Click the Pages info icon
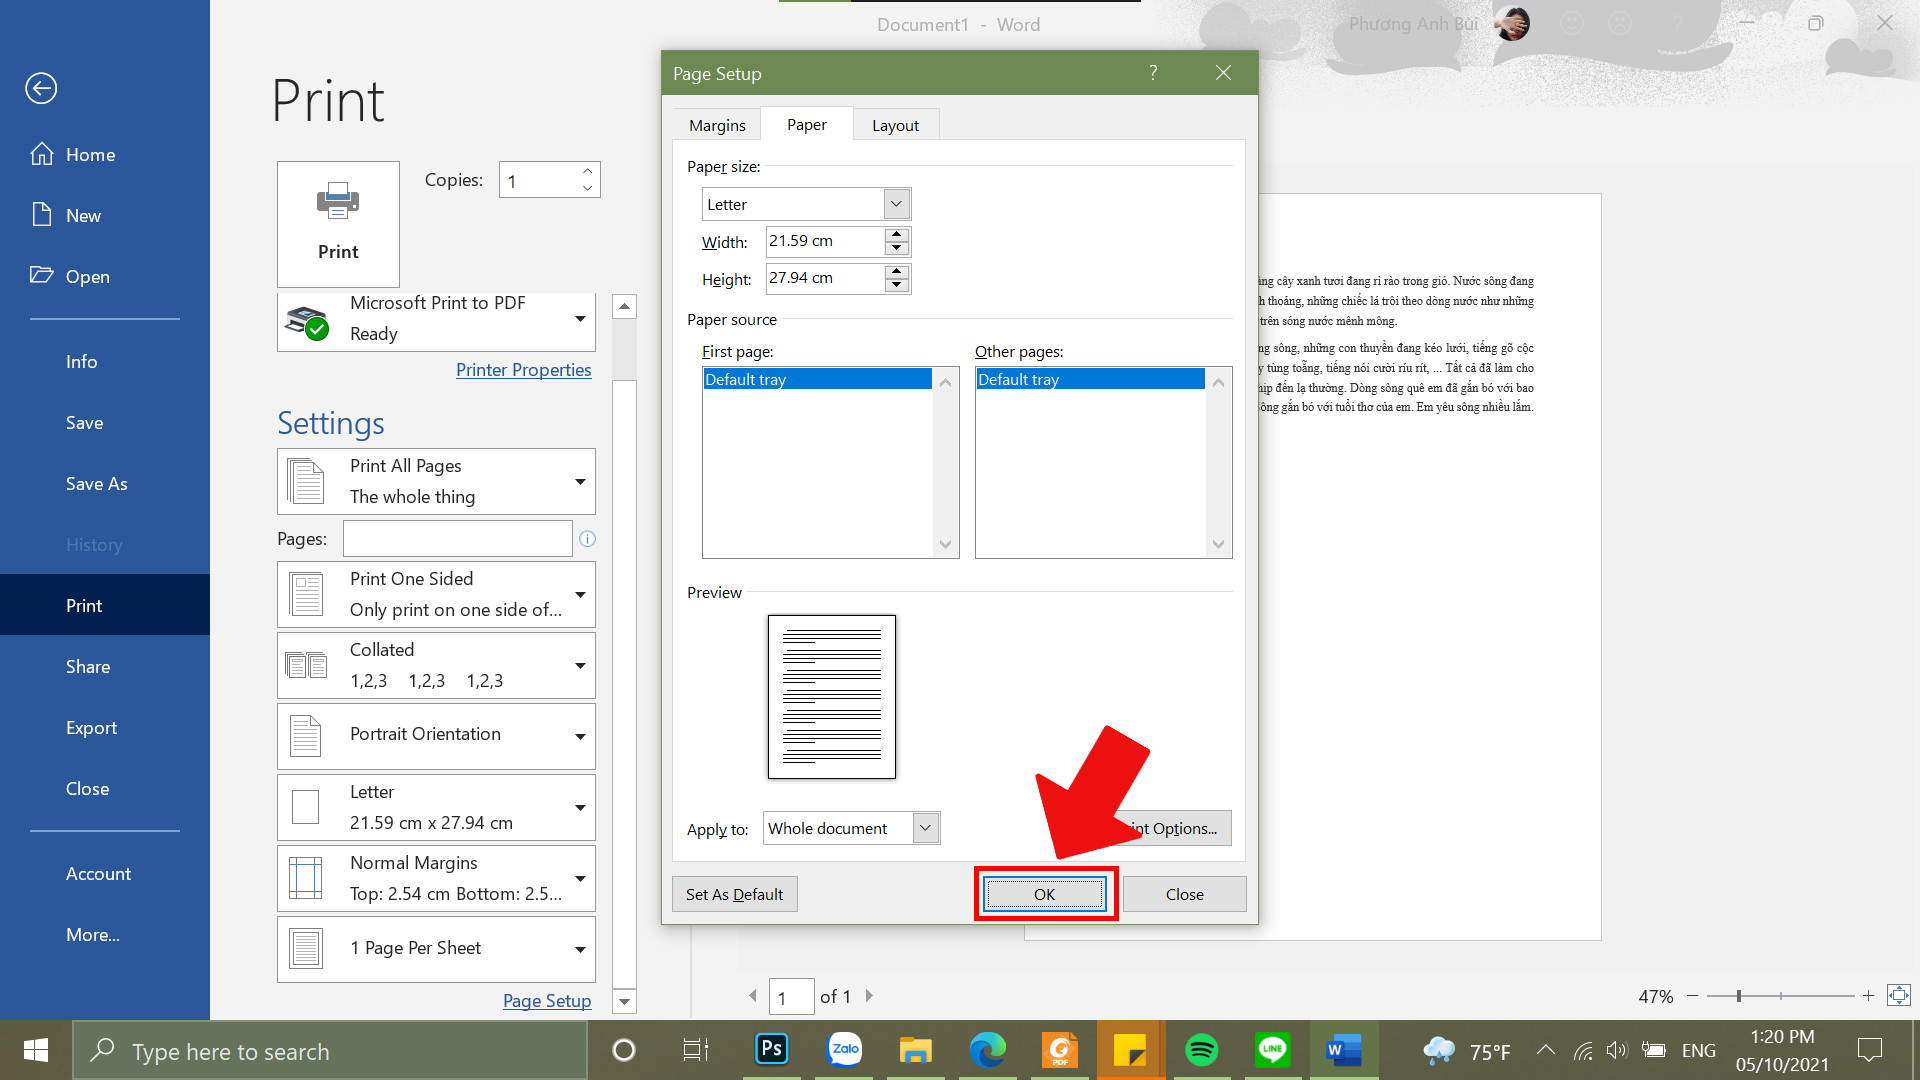 [588, 539]
